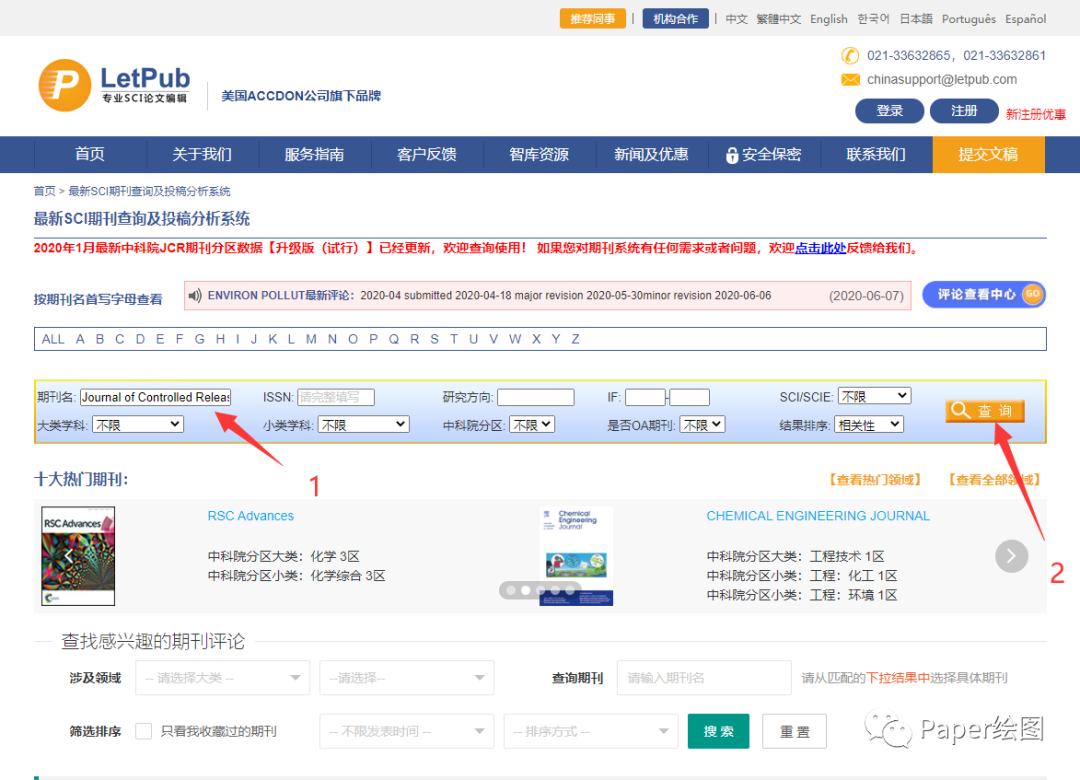Click the next arrow of the hot journals carousel

tap(1011, 556)
